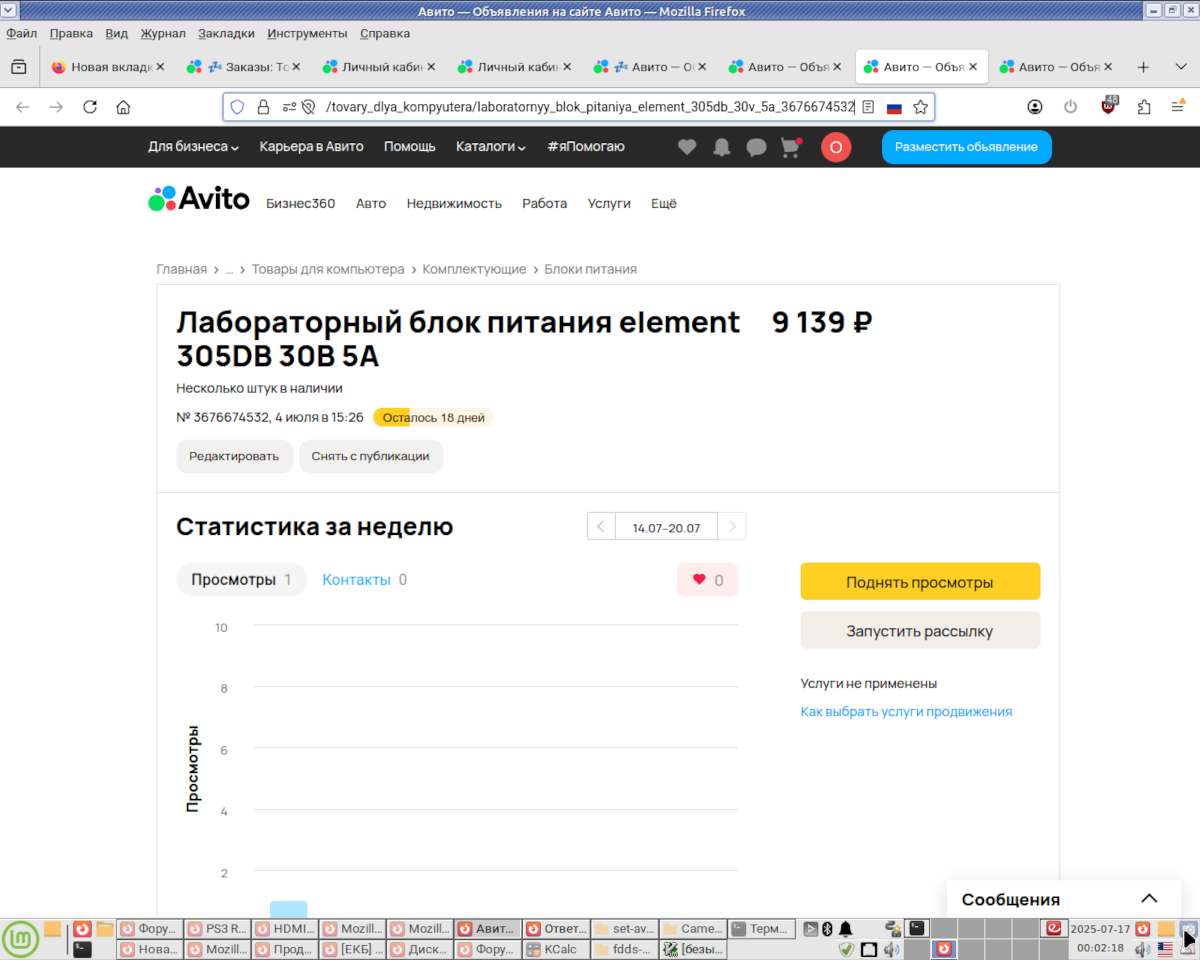Click the red profile avatar icon
Viewport: 1200px width, 960px height.
pos(836,147)
